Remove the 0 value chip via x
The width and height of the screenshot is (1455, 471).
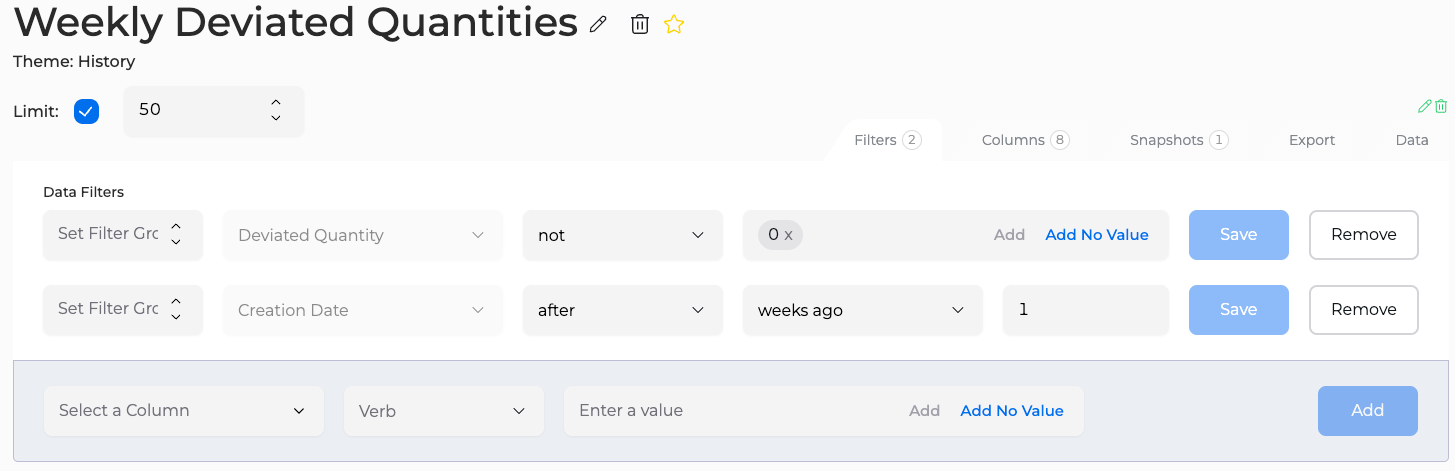coord(788,235)
